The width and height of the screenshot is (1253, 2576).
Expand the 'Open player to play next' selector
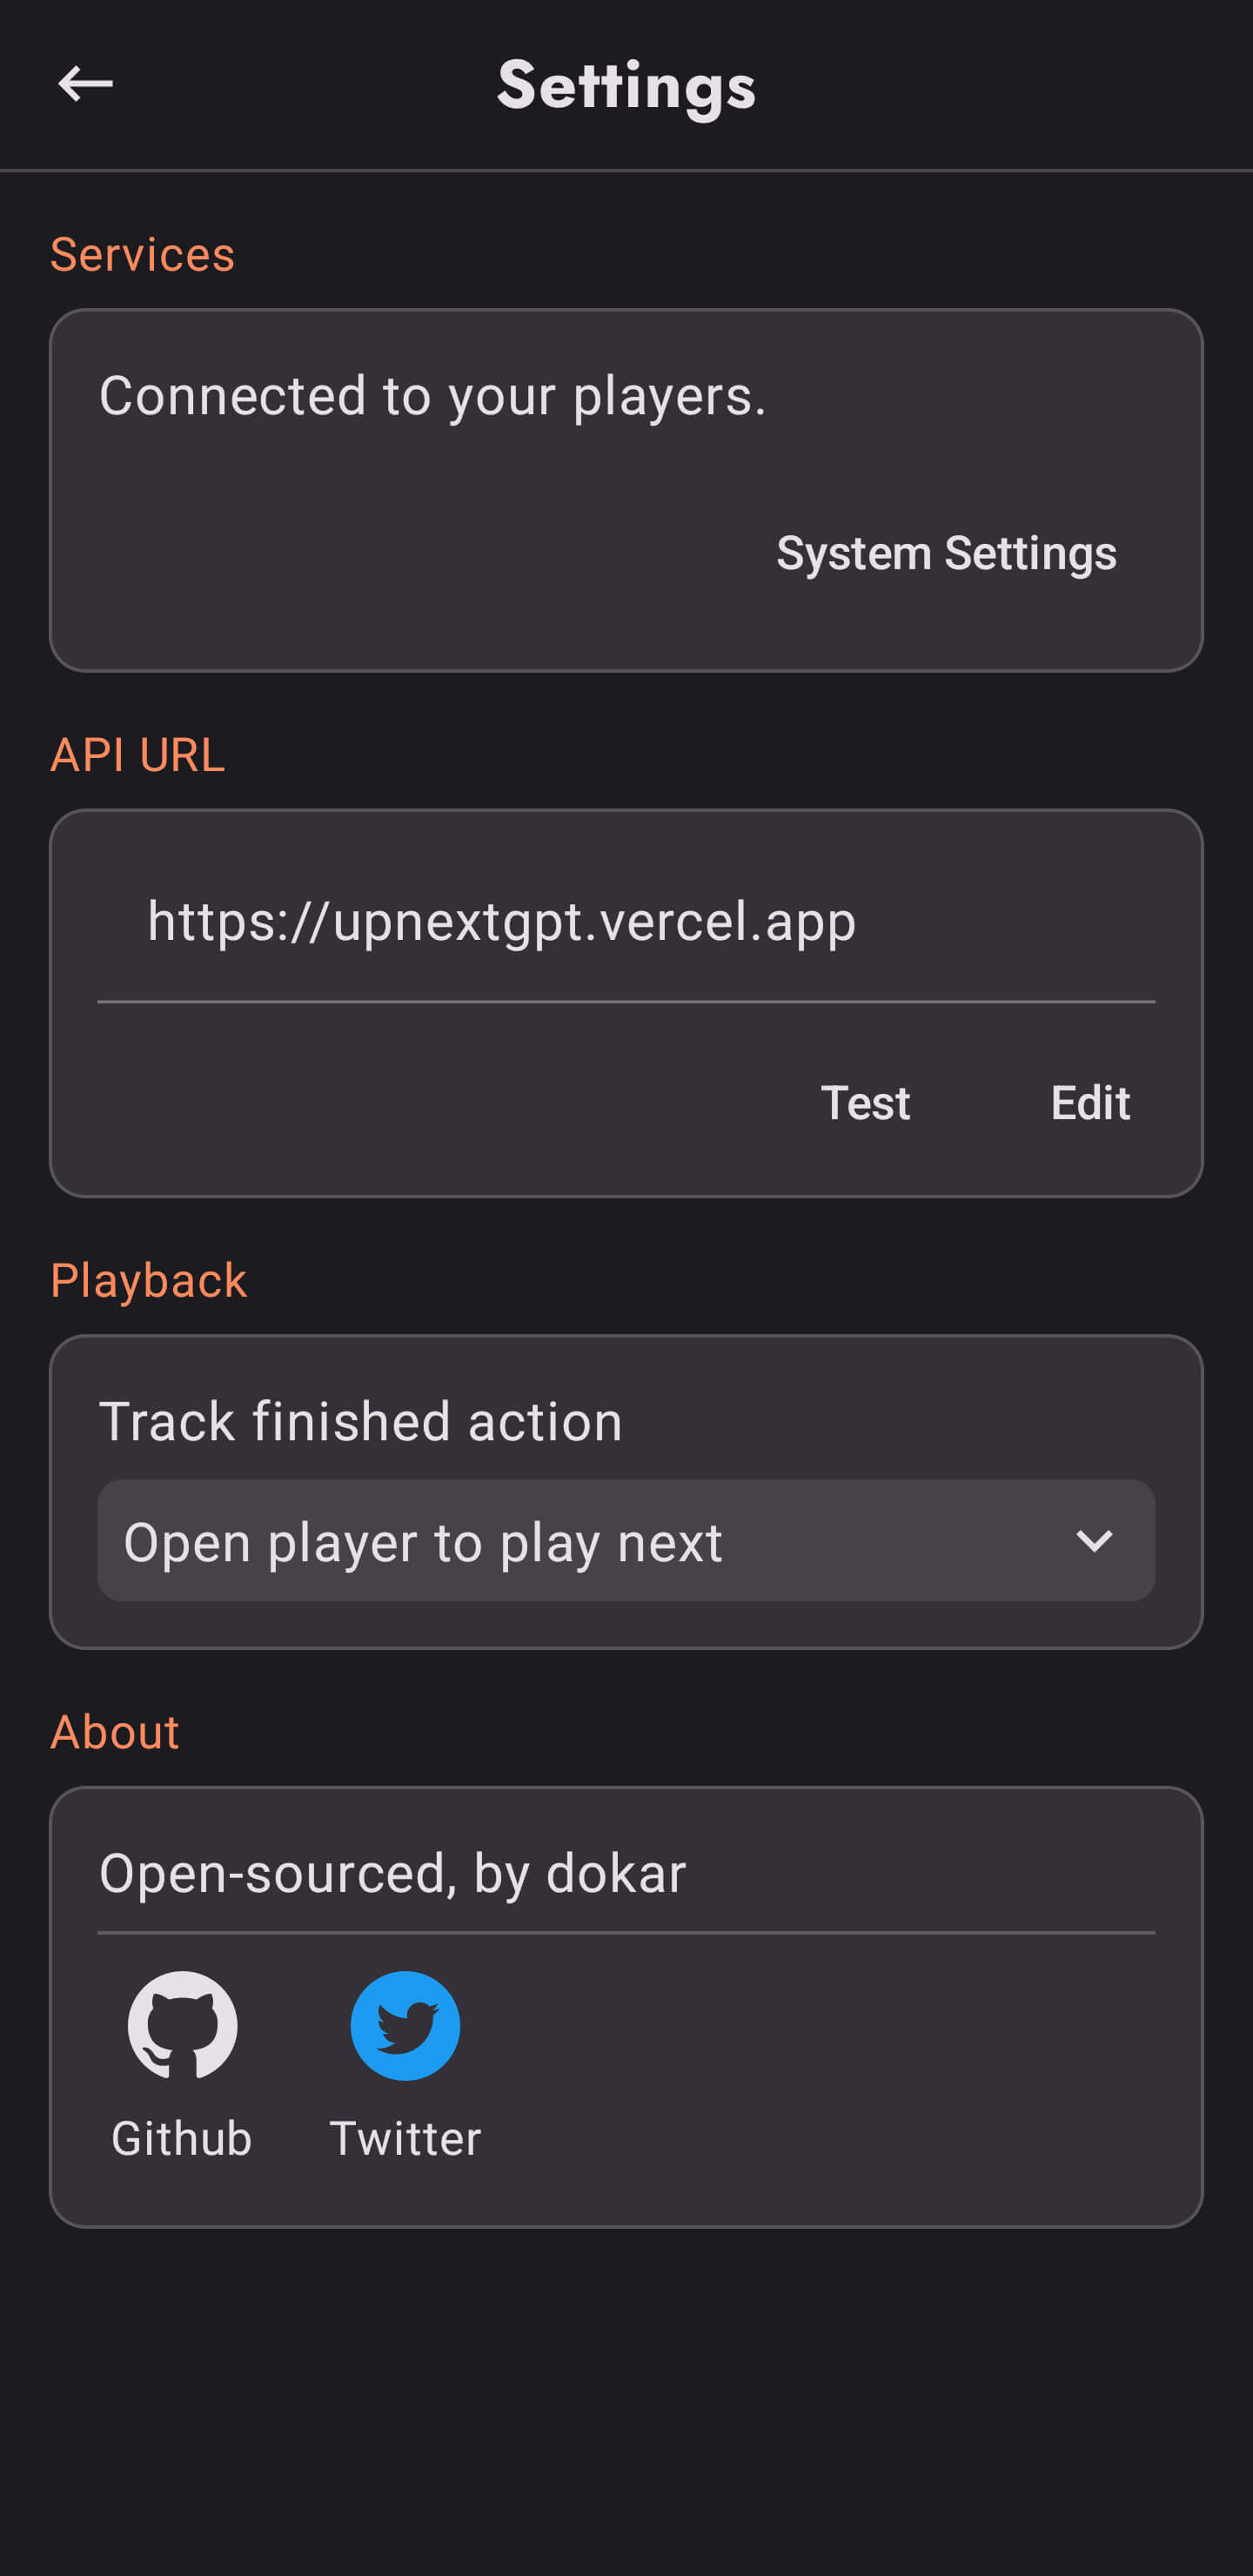[x=626, y=1541]
